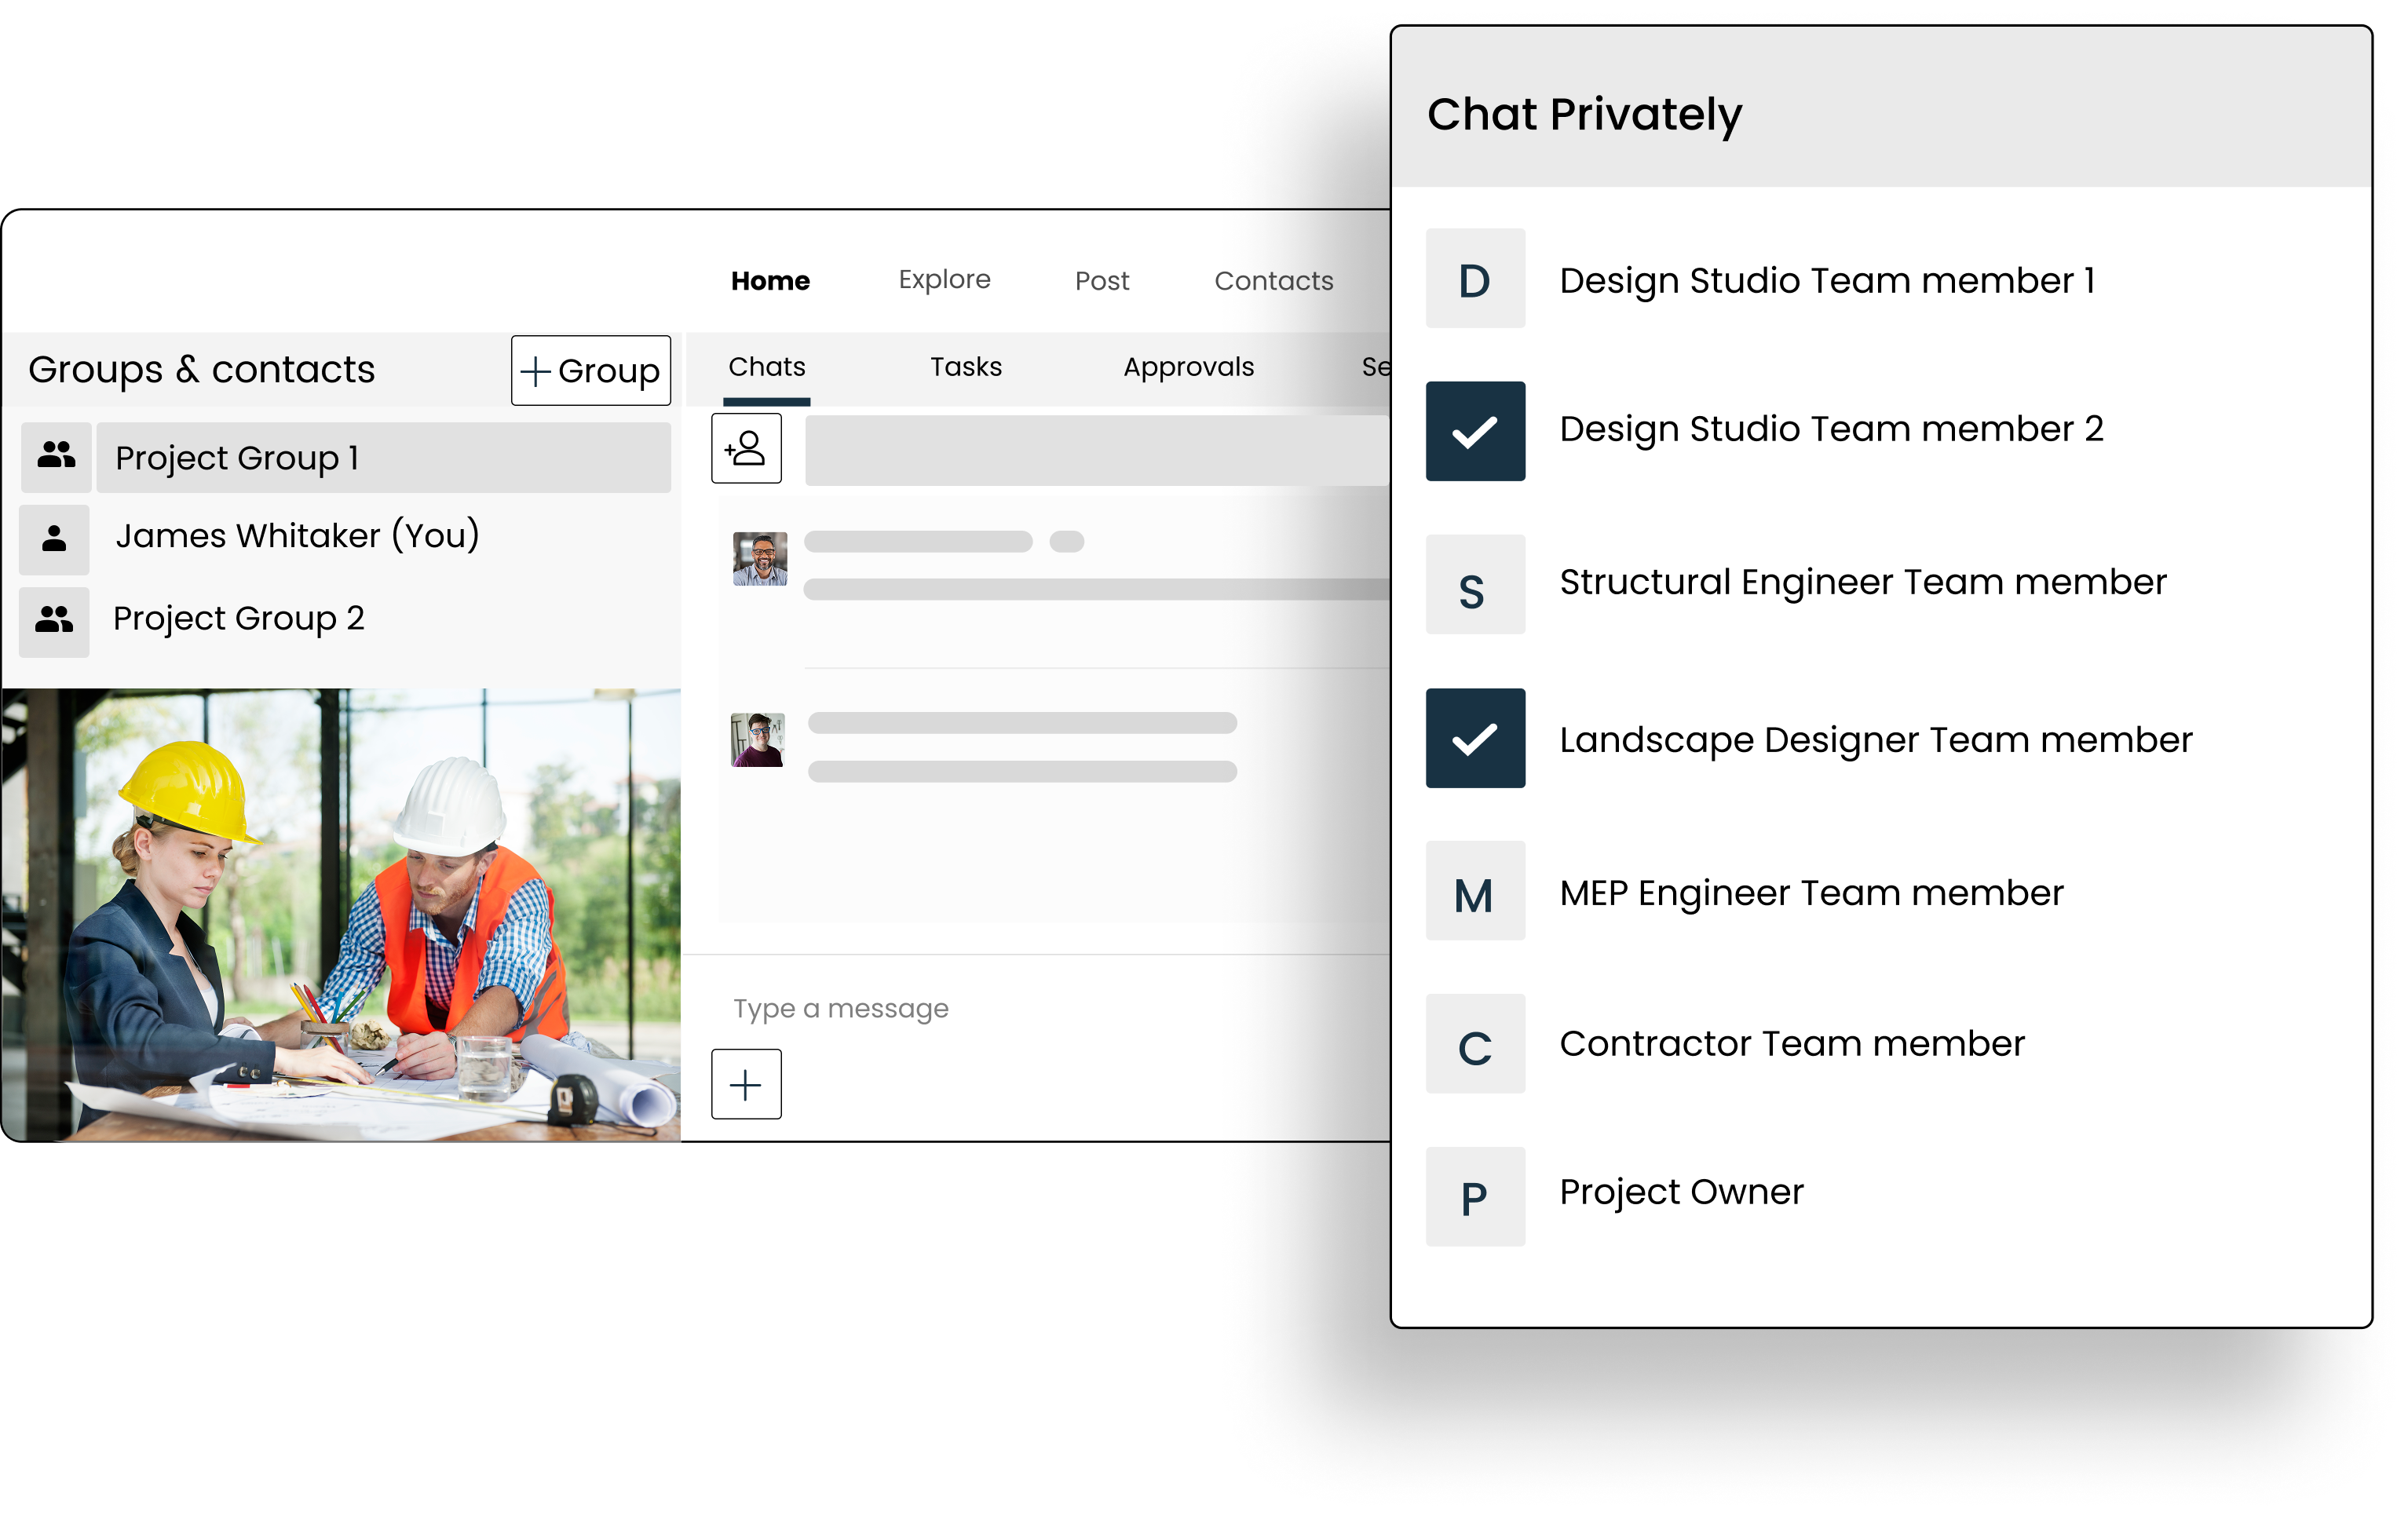Click the Project Group 1 group icon
2408x1519 pixels.
click(54, 457)
